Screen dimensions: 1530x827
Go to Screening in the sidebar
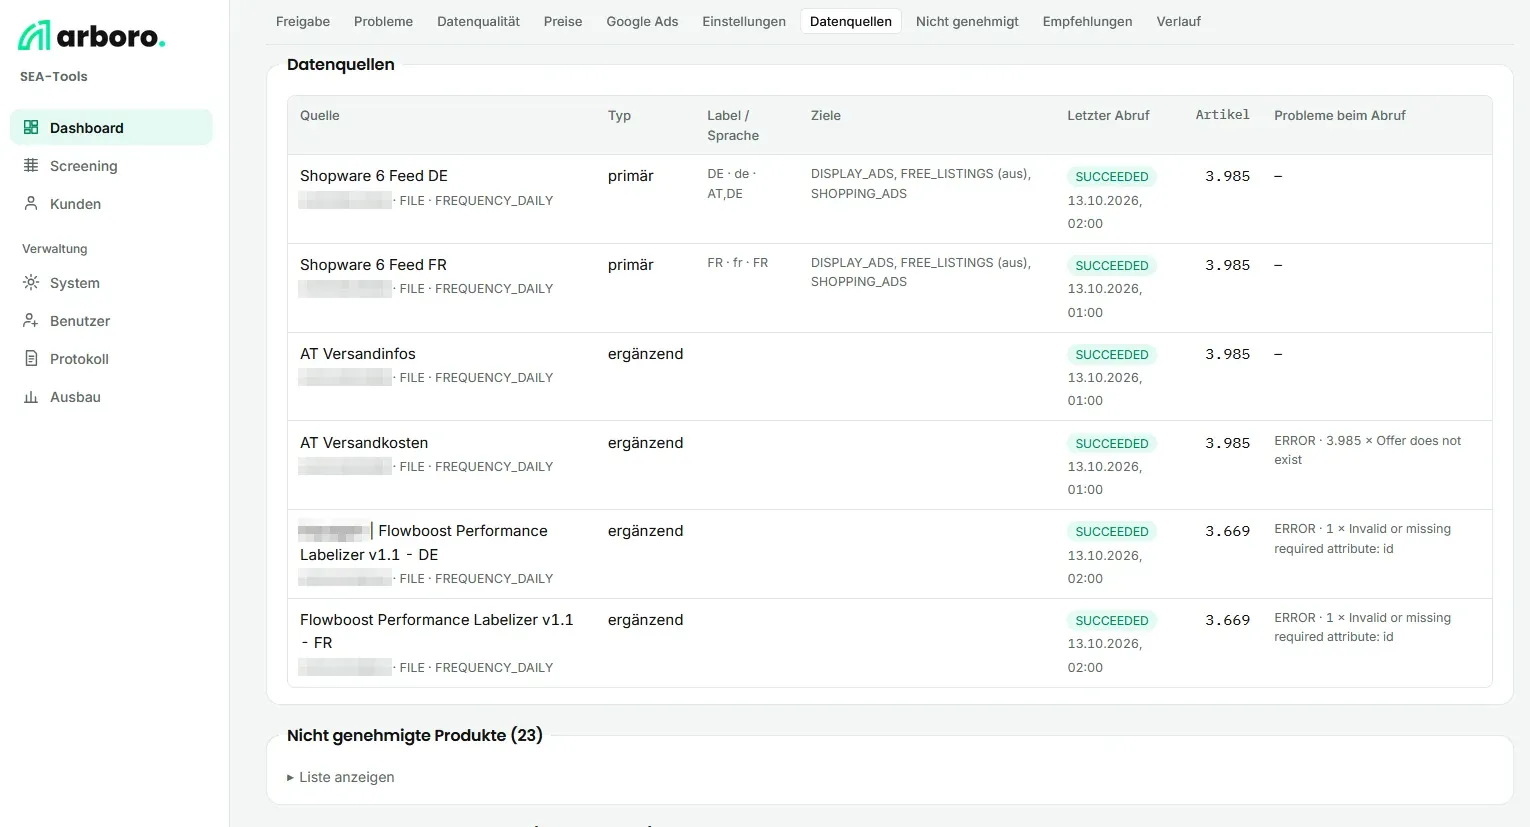[x=111, y=165]
